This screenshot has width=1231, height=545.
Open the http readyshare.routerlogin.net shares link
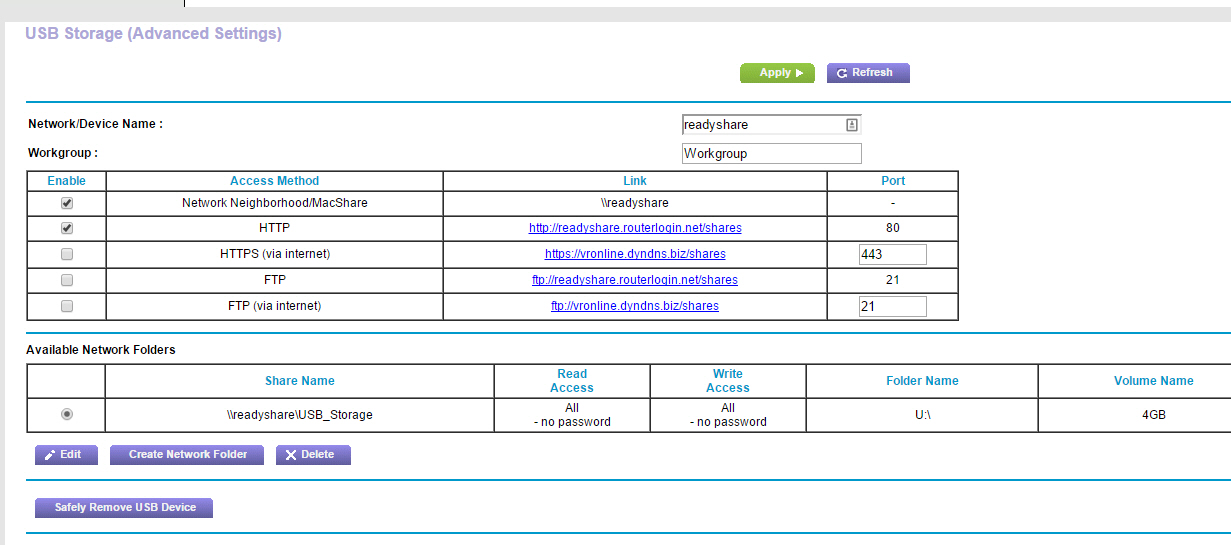(635, 228)
